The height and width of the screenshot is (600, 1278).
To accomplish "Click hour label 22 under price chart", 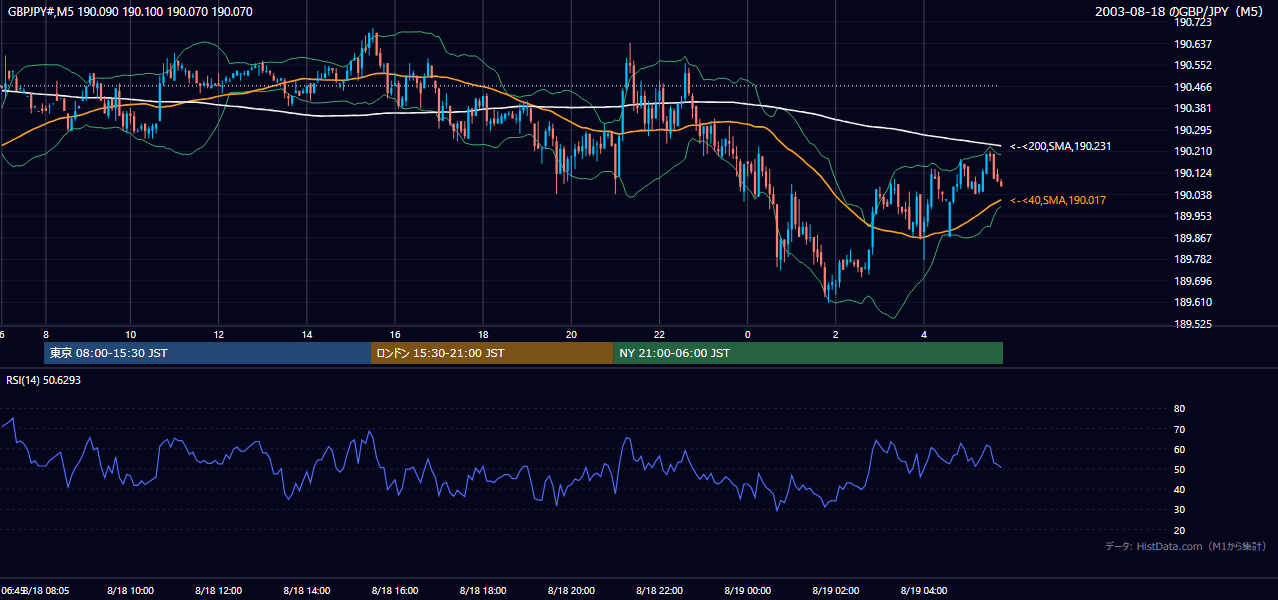I will 659,335.
